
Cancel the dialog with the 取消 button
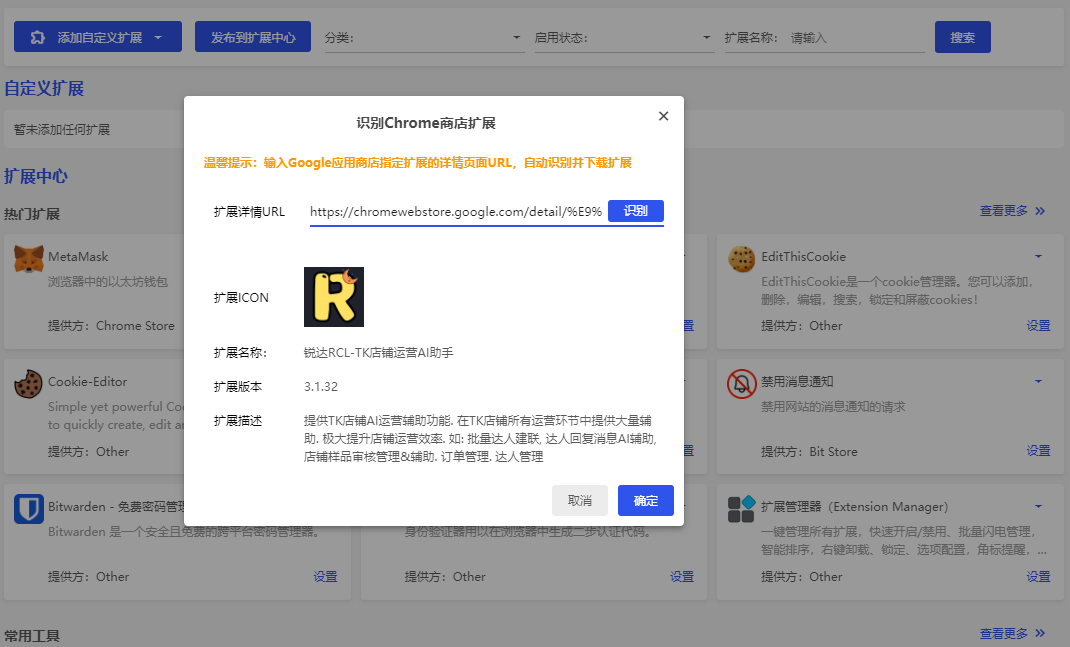579,500
